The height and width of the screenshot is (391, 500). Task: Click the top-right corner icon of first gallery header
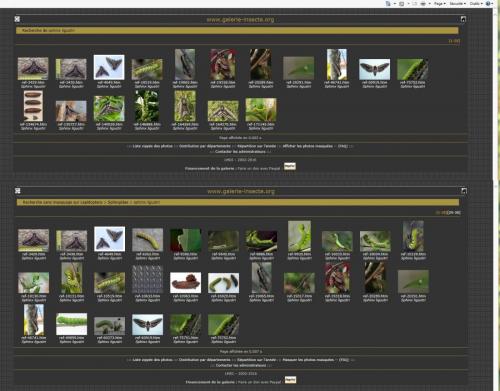coord(463,19)
